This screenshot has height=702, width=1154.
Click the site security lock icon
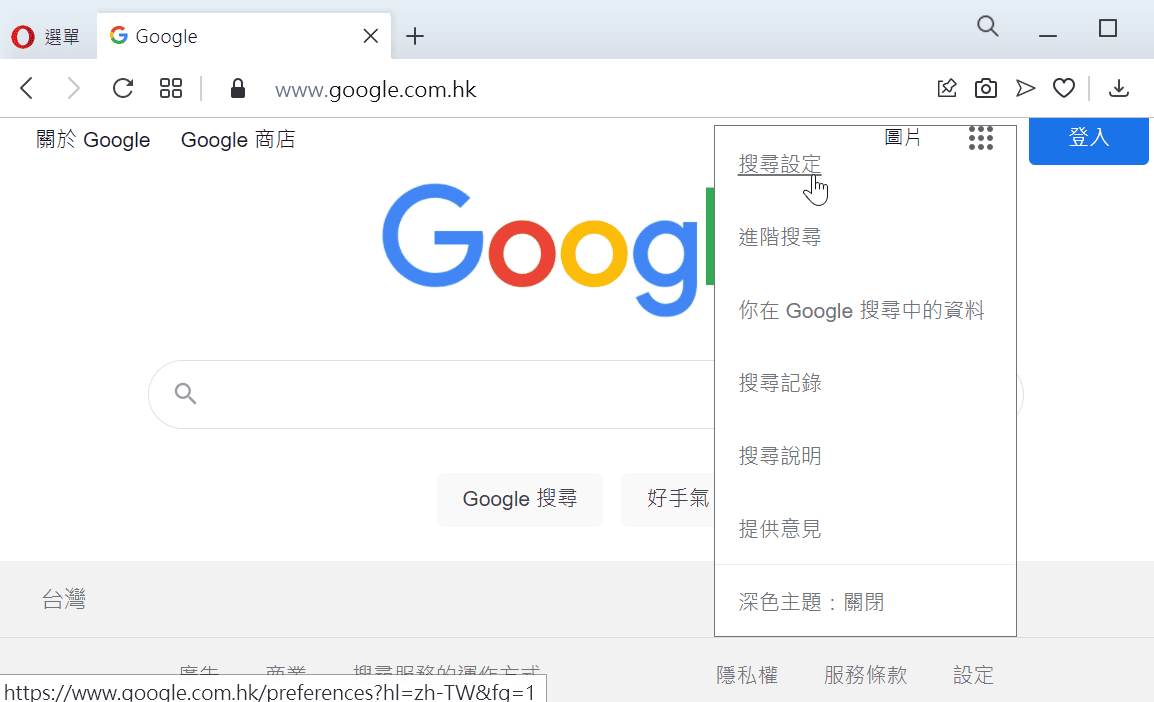(x=238, y=89)
